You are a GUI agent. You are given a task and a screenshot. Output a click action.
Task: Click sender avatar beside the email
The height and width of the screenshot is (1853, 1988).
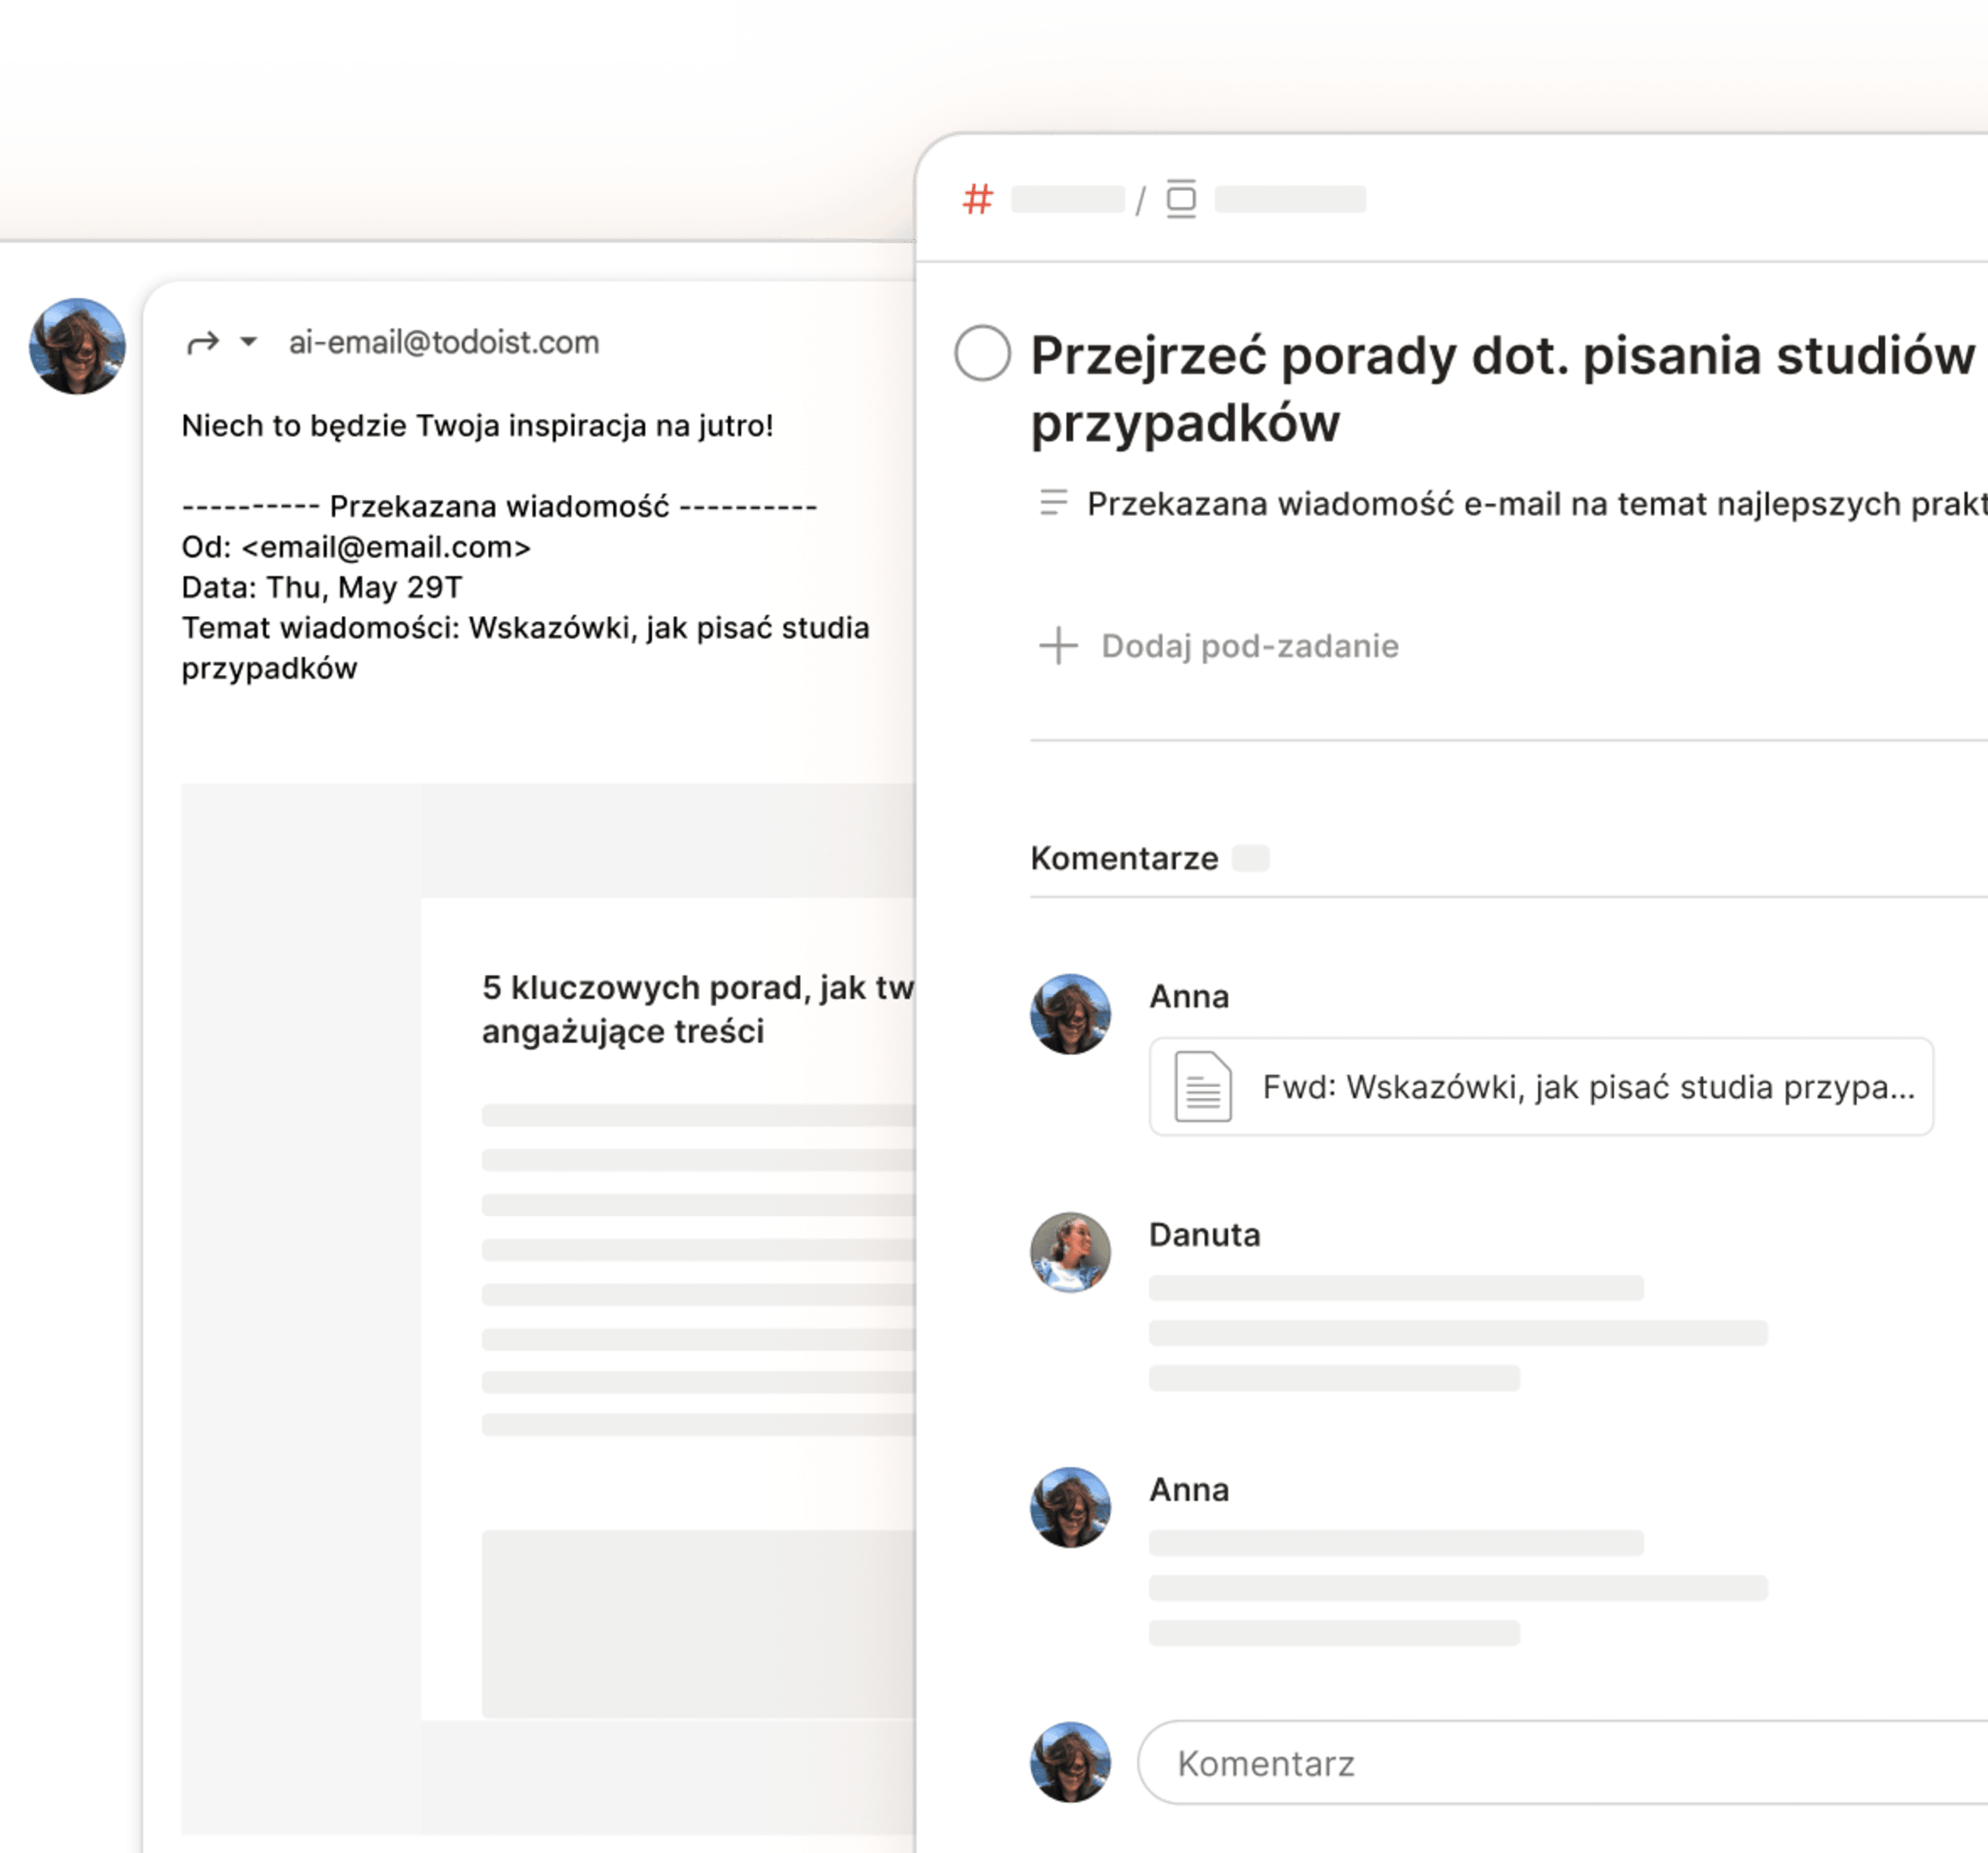click(x=77, y=346)
